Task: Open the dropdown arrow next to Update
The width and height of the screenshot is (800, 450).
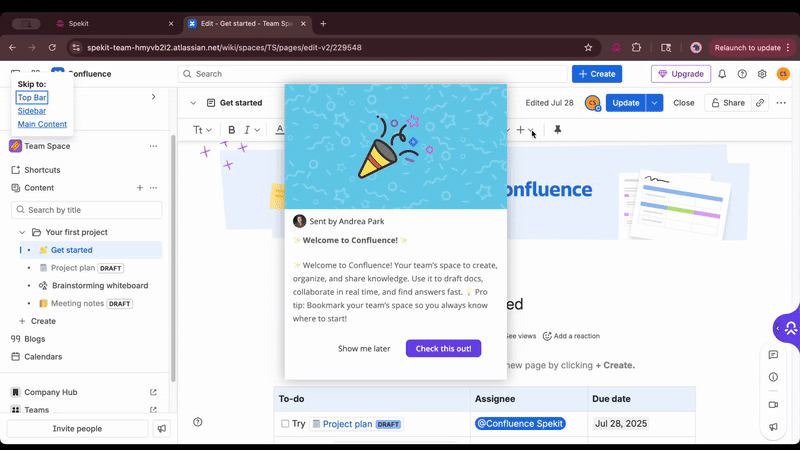Action: click(x=654, y=103)
